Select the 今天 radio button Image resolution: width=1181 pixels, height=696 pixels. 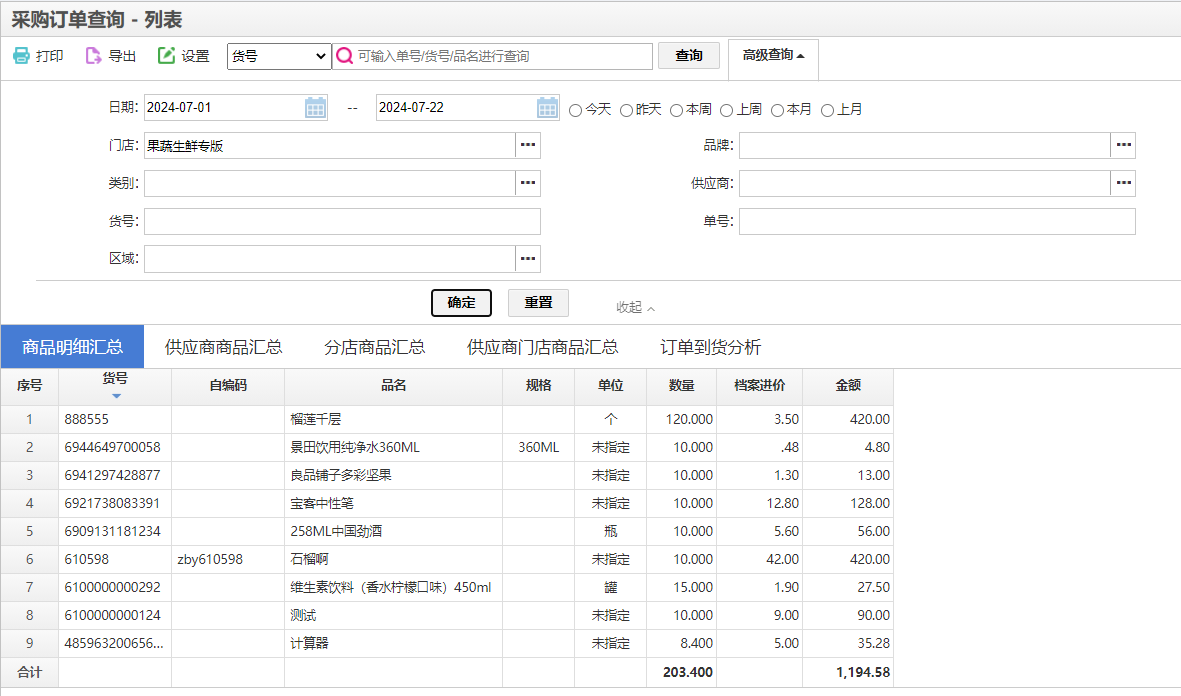pos(575,111)
